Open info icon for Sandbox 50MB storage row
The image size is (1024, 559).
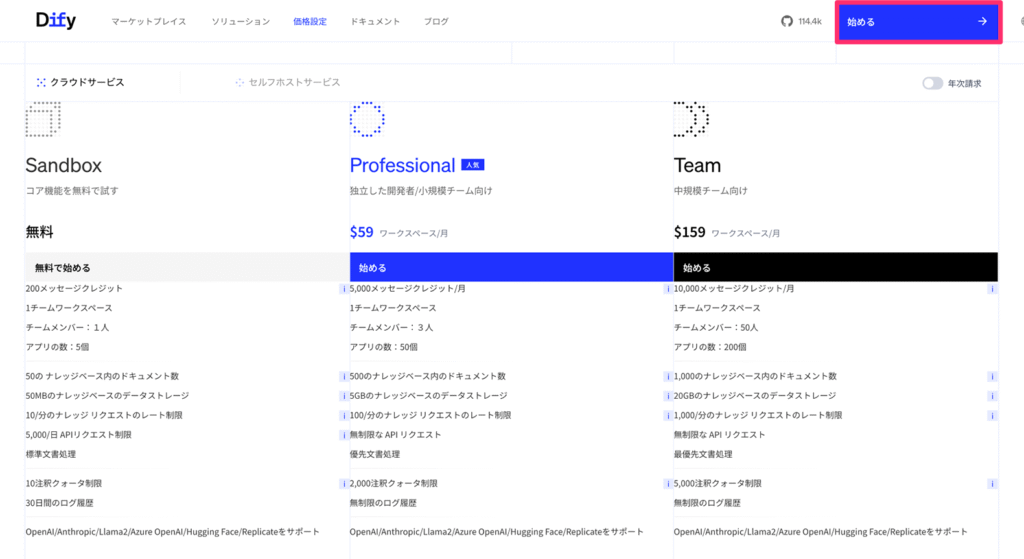tap(344, 396)
